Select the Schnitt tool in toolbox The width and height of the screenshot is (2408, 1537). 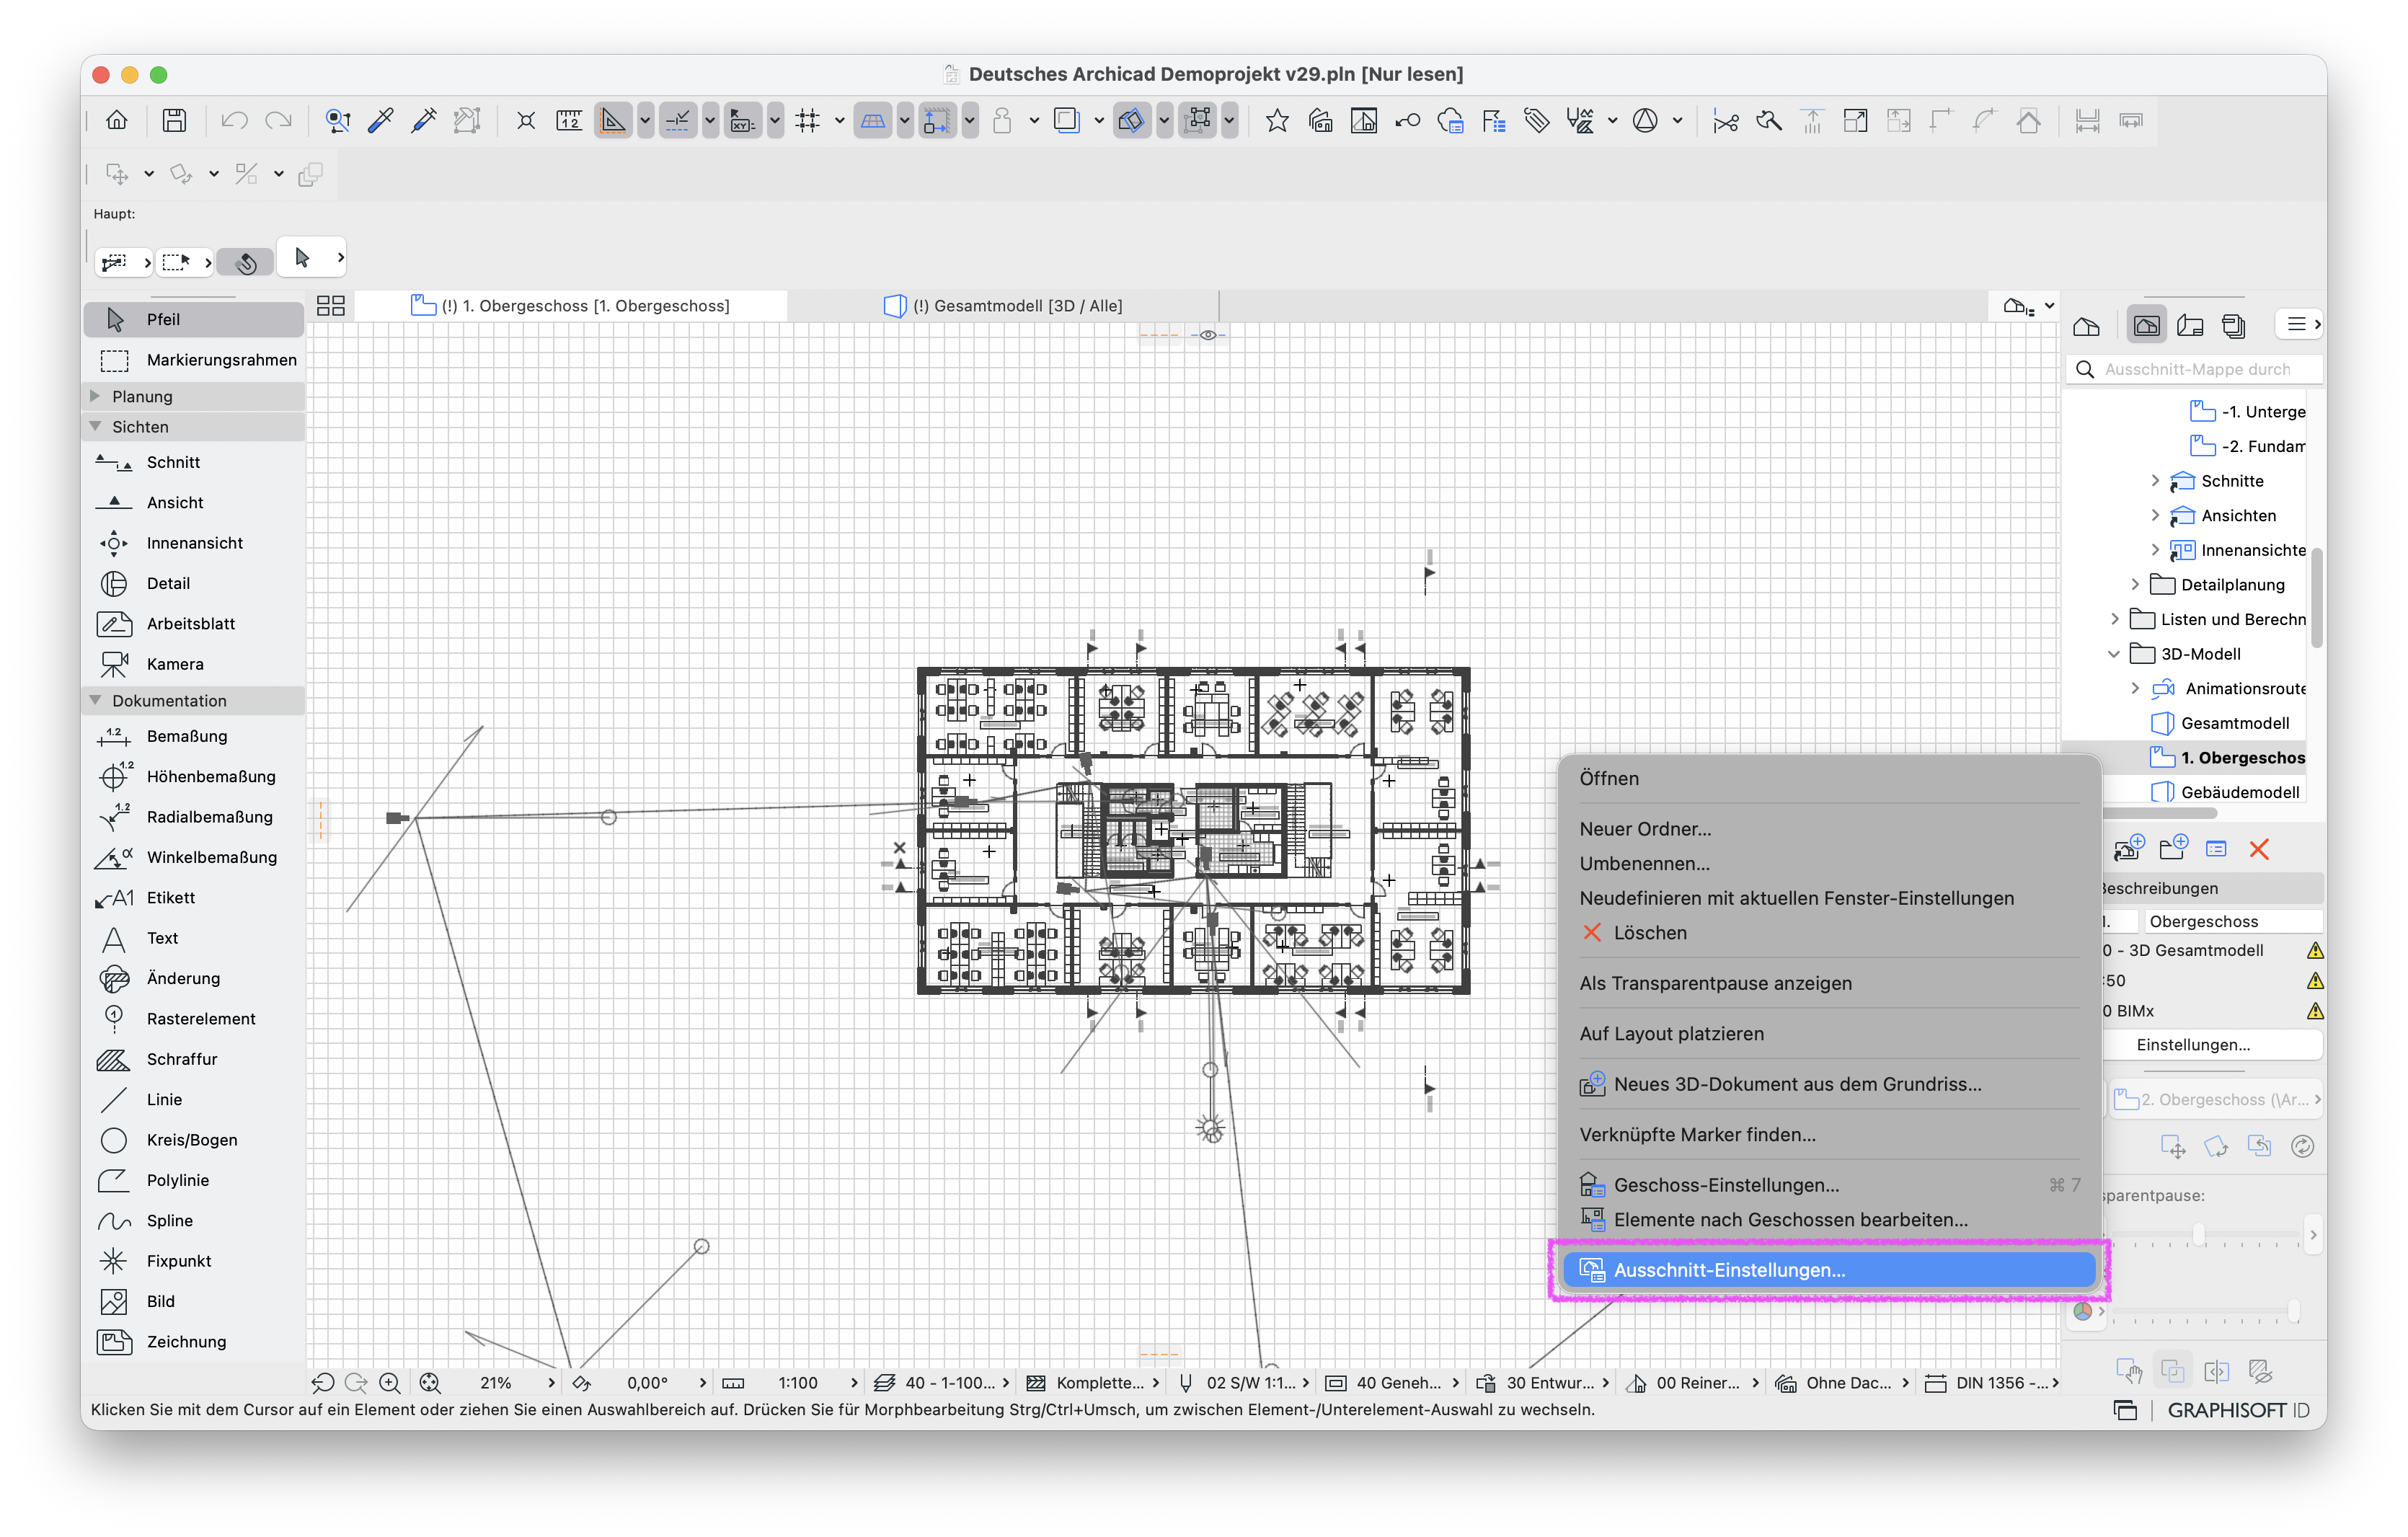194,462
